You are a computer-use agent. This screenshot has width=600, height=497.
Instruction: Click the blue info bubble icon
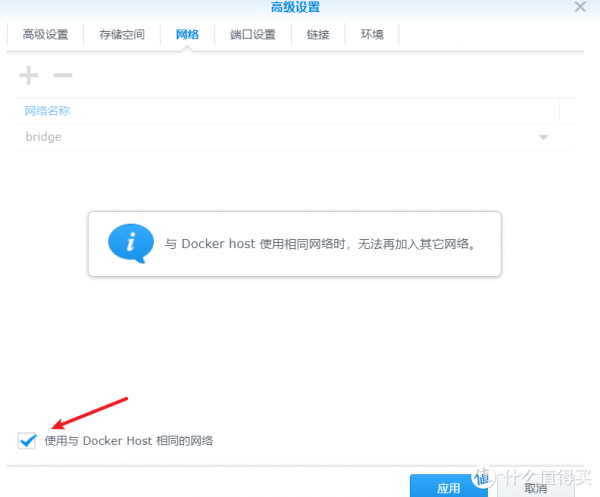(x=131, y=242)
